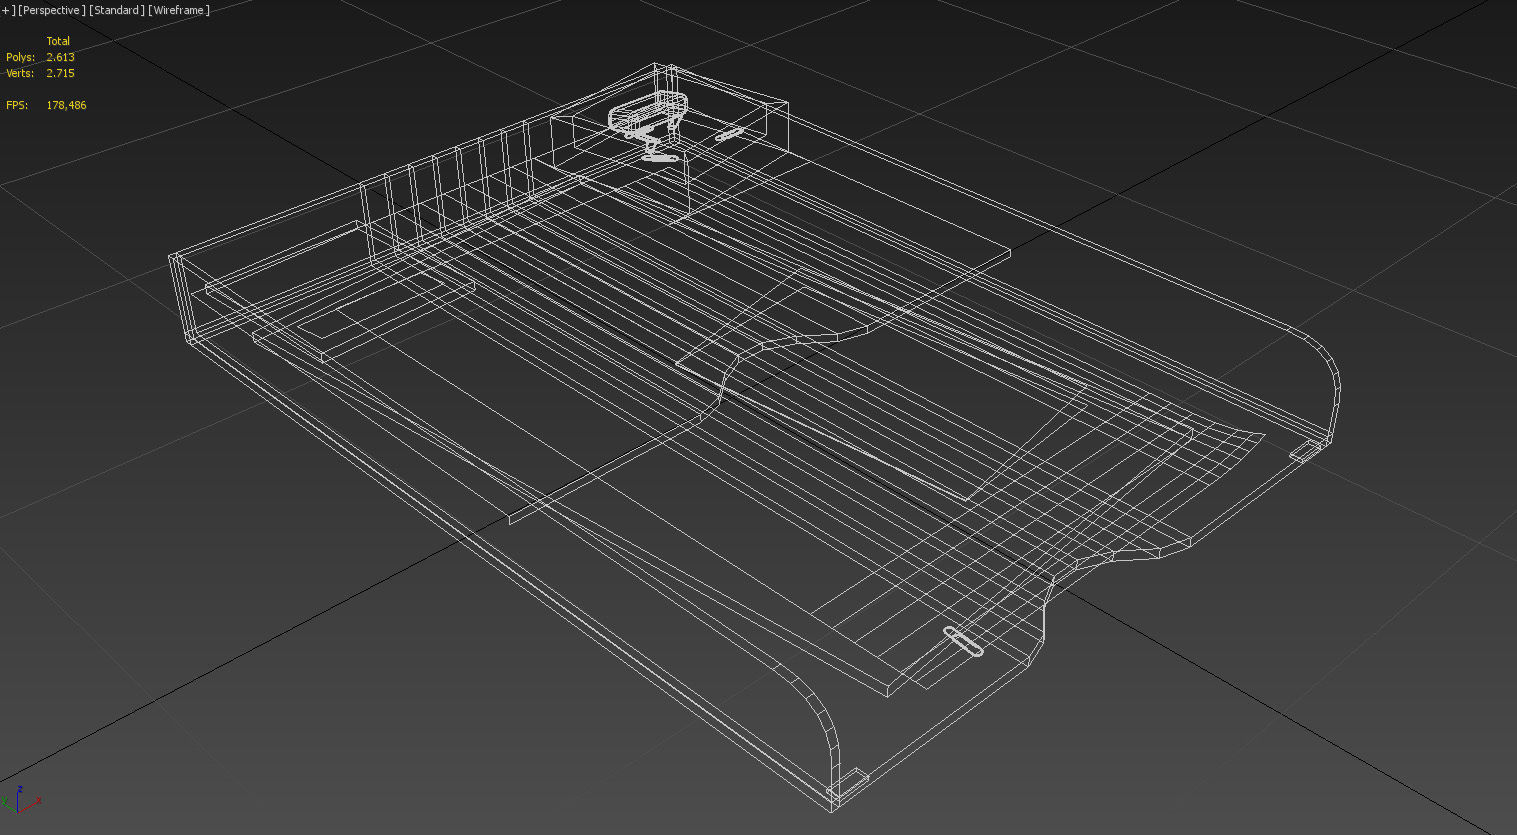
Task: Click the FPS value 178,486
Action: pos(66,105)
